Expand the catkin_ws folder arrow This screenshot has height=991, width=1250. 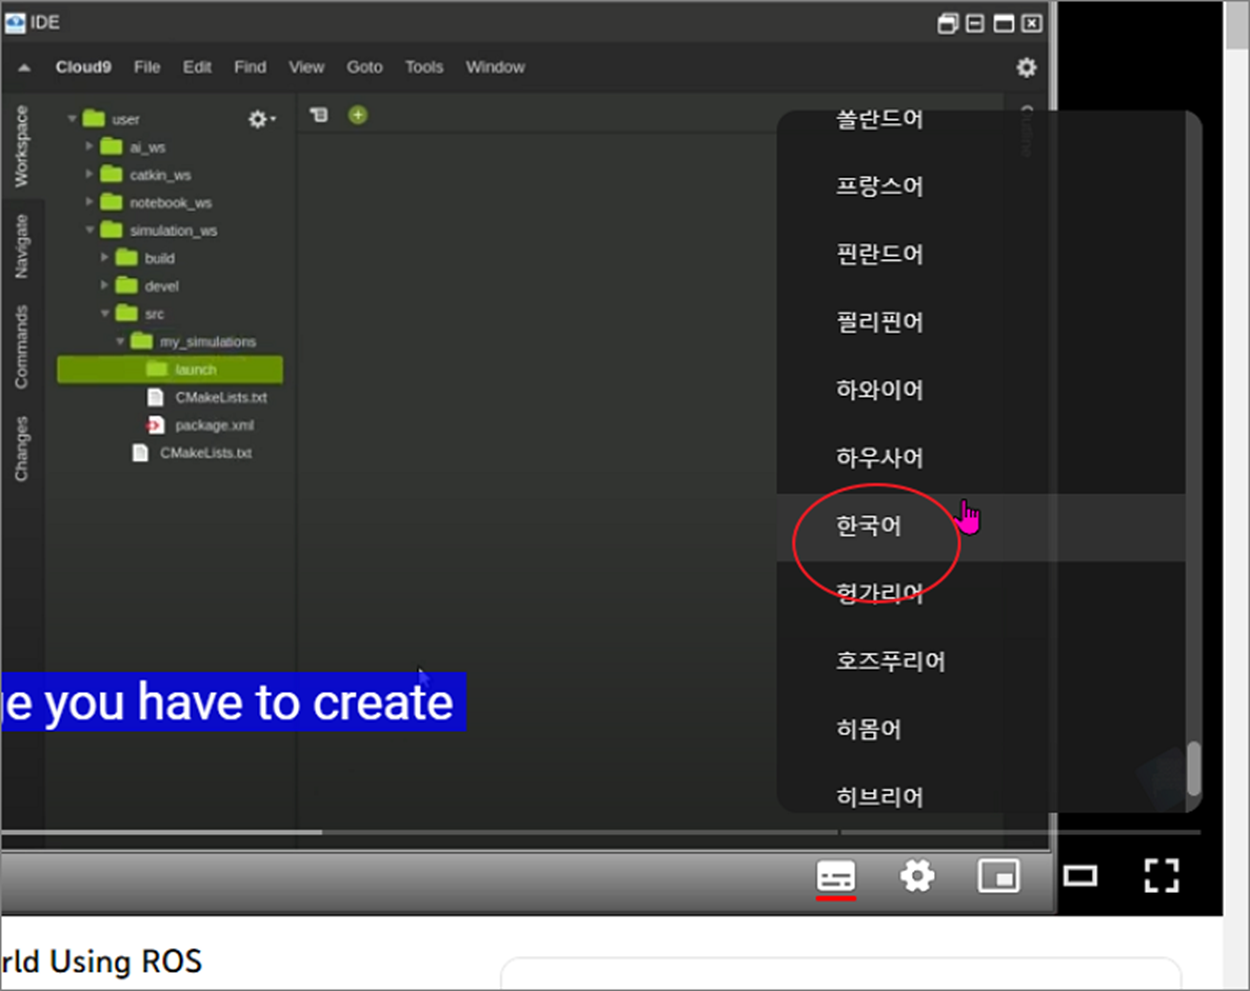tap(89, 174)
